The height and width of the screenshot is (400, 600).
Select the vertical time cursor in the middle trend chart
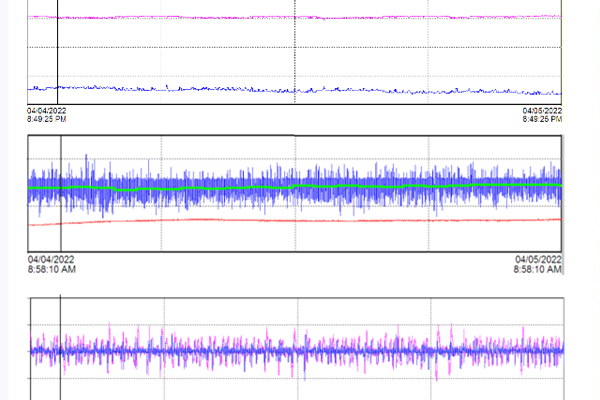click(61, 193)
